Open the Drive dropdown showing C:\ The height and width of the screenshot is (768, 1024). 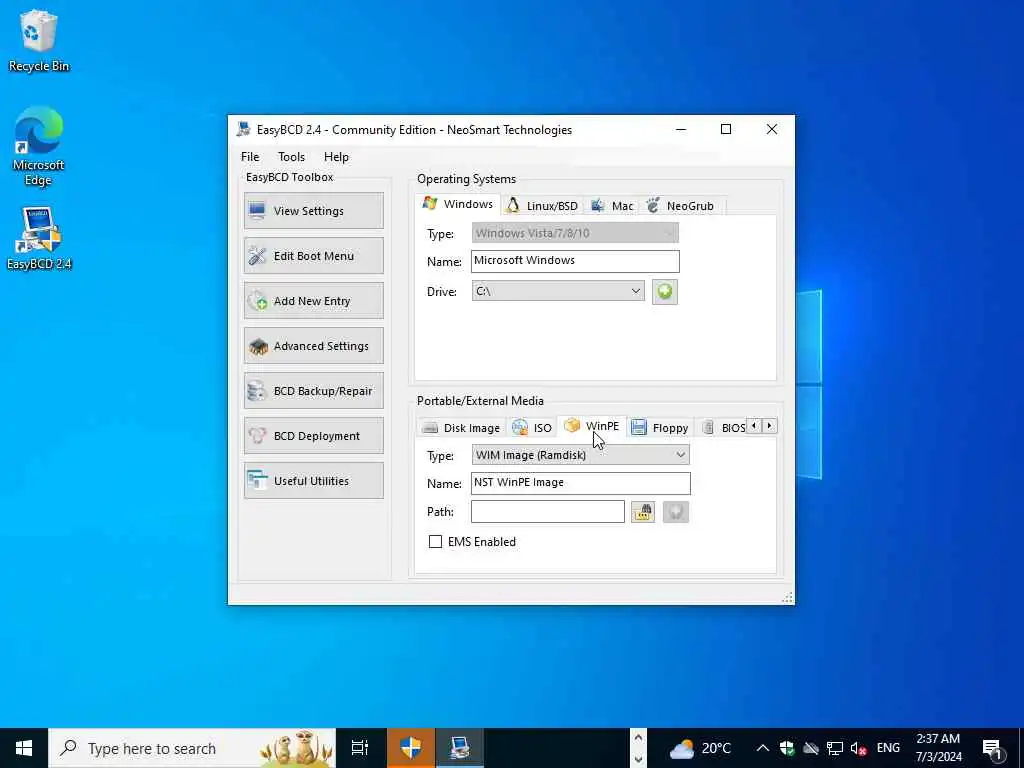(x=558, y=291)
